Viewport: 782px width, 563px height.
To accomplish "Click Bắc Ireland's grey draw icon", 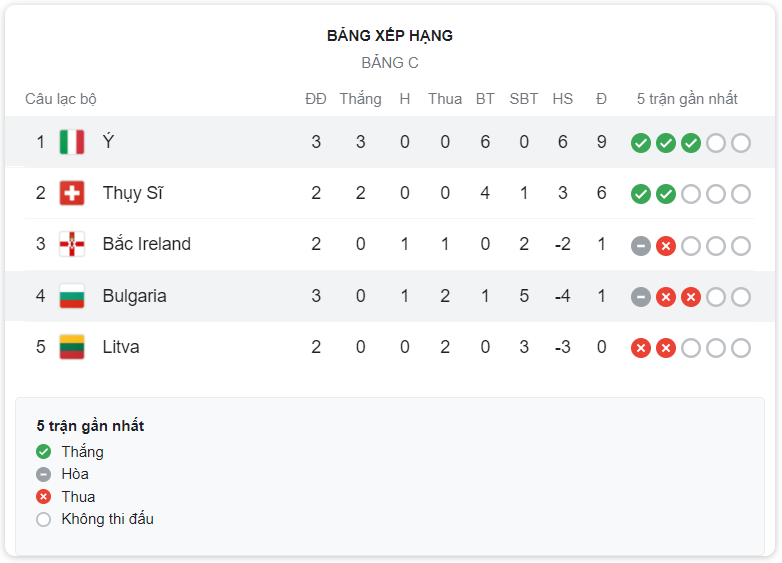I will coord(641,246).
